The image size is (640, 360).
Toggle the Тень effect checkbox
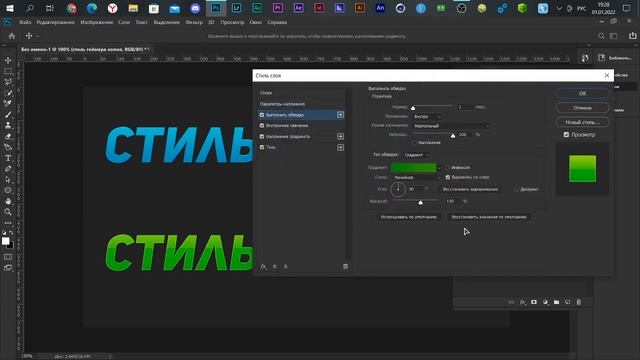(x=262, y=147)
